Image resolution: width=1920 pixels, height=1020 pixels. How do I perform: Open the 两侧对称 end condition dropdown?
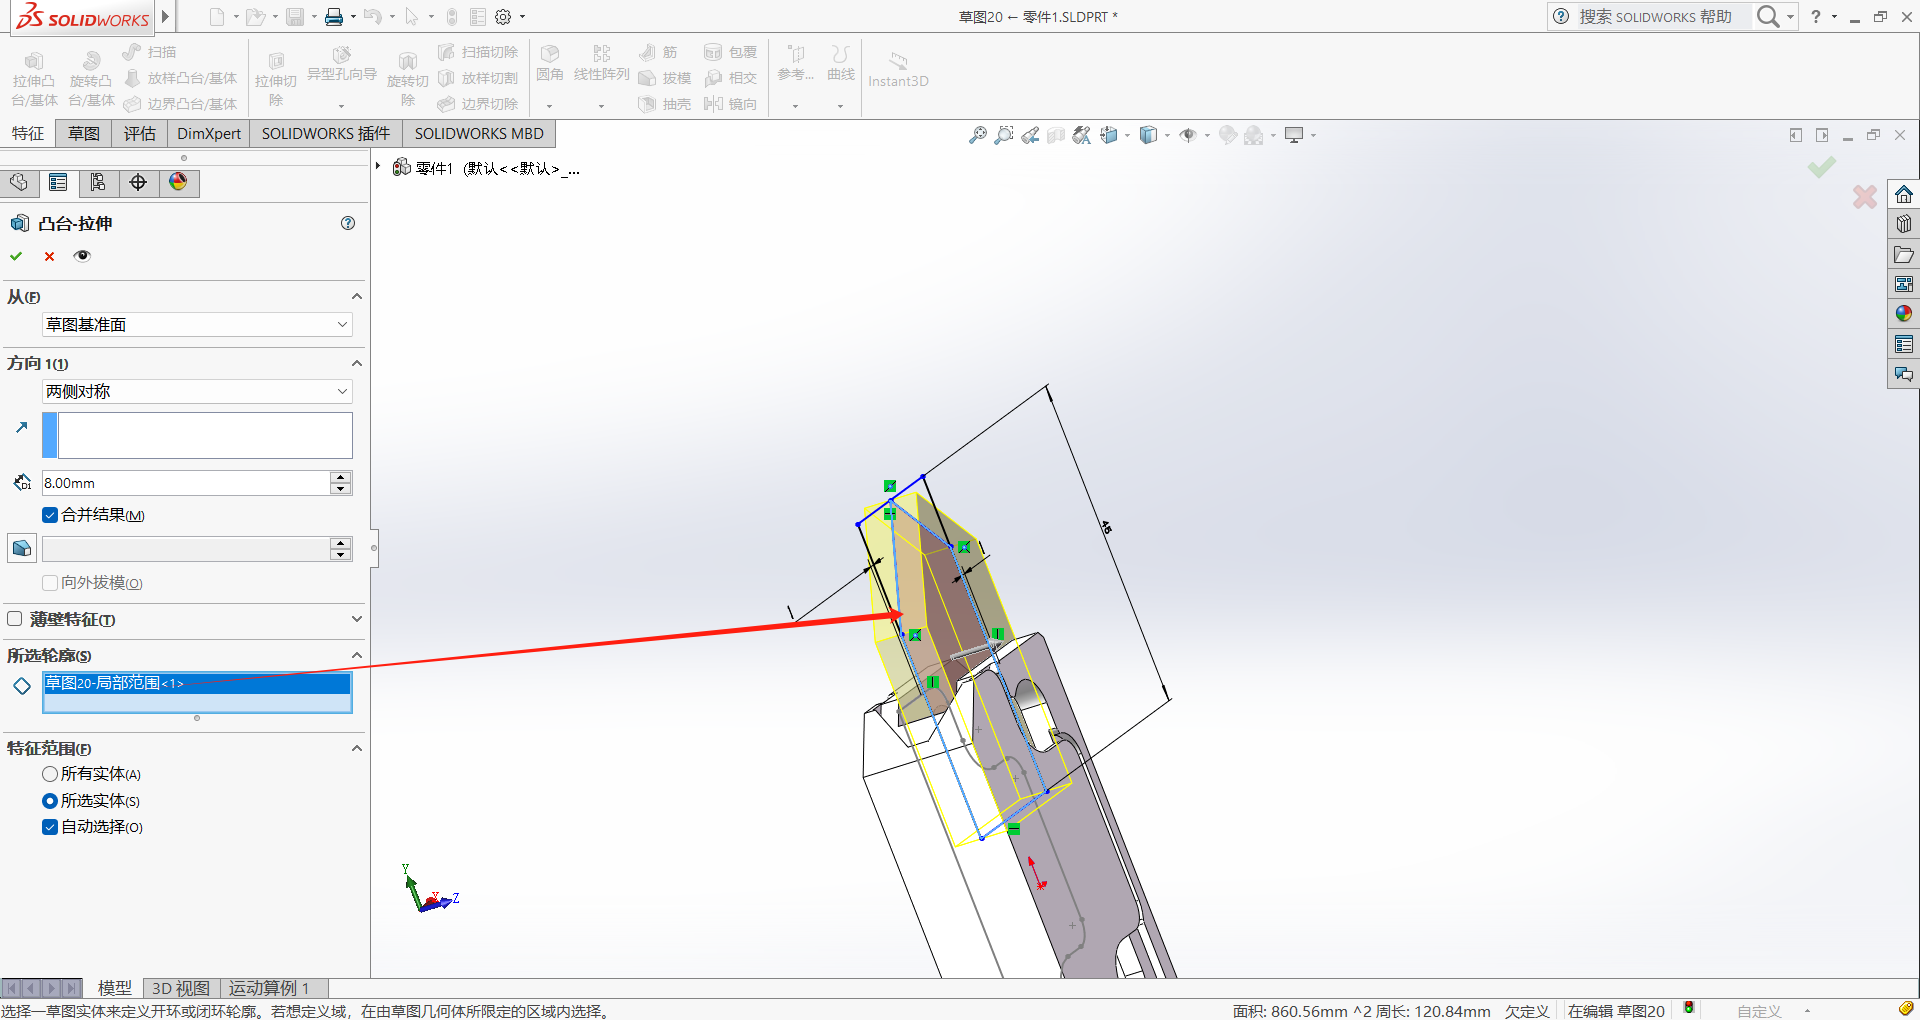tap(197, 391)
